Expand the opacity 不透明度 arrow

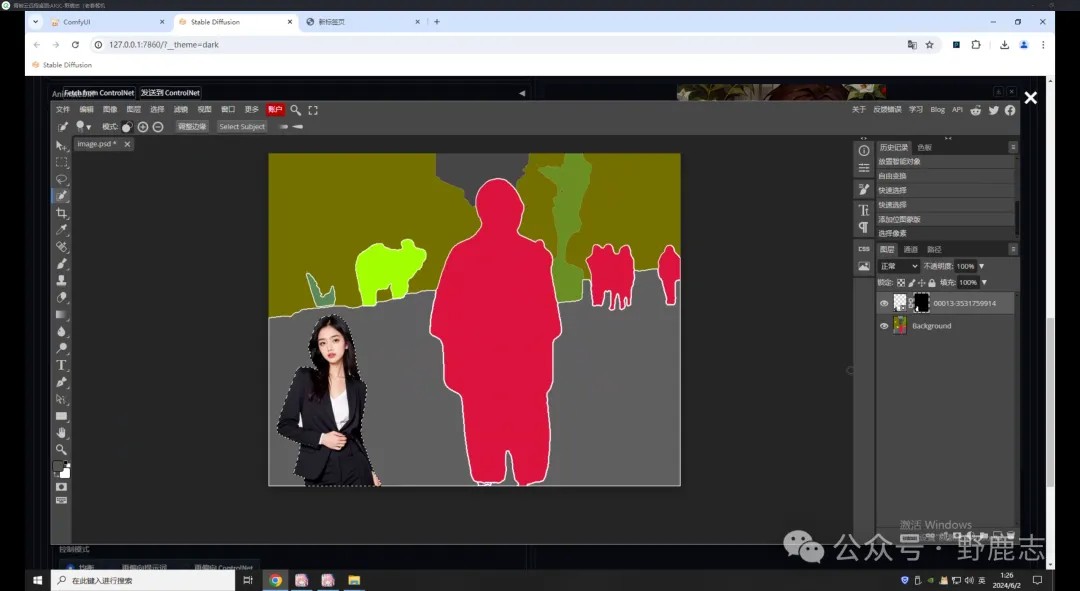click(x=982, y=266)
